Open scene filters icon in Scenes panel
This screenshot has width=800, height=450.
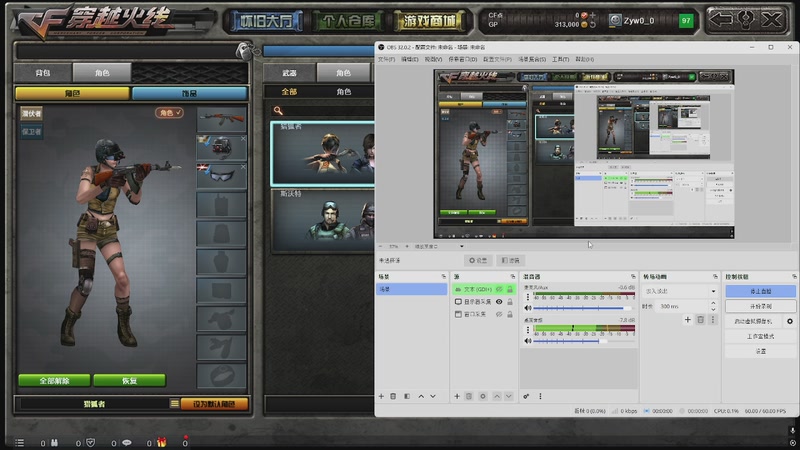tap(407, 396)
